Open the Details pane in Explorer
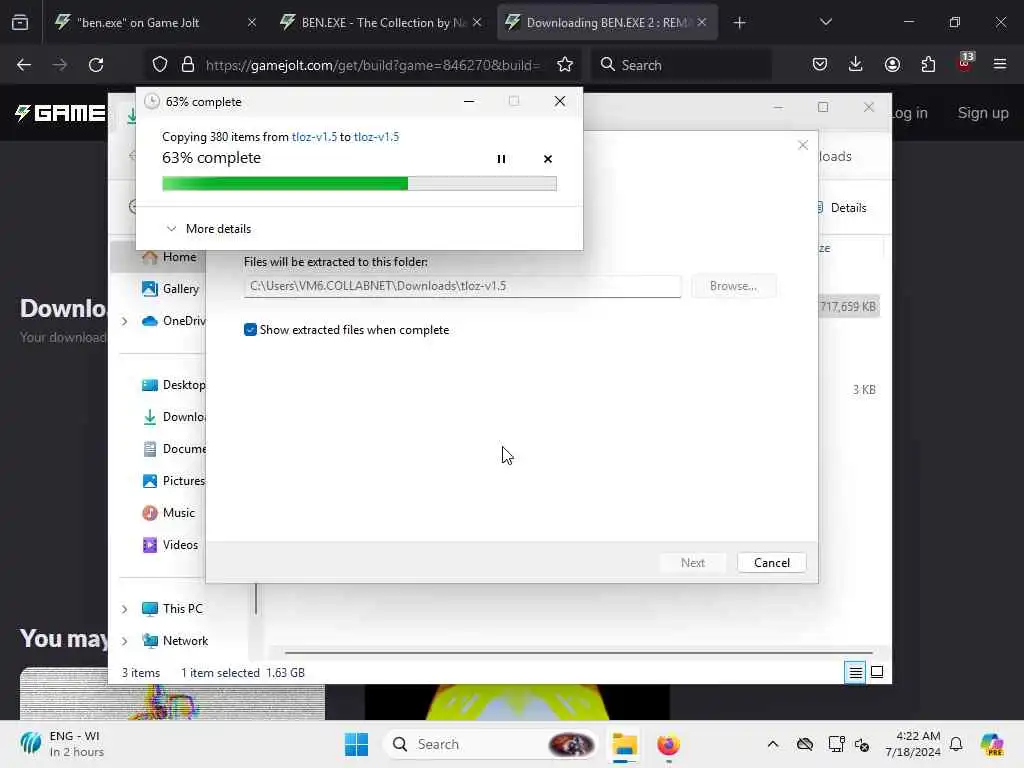 click(x=842, y=208)
